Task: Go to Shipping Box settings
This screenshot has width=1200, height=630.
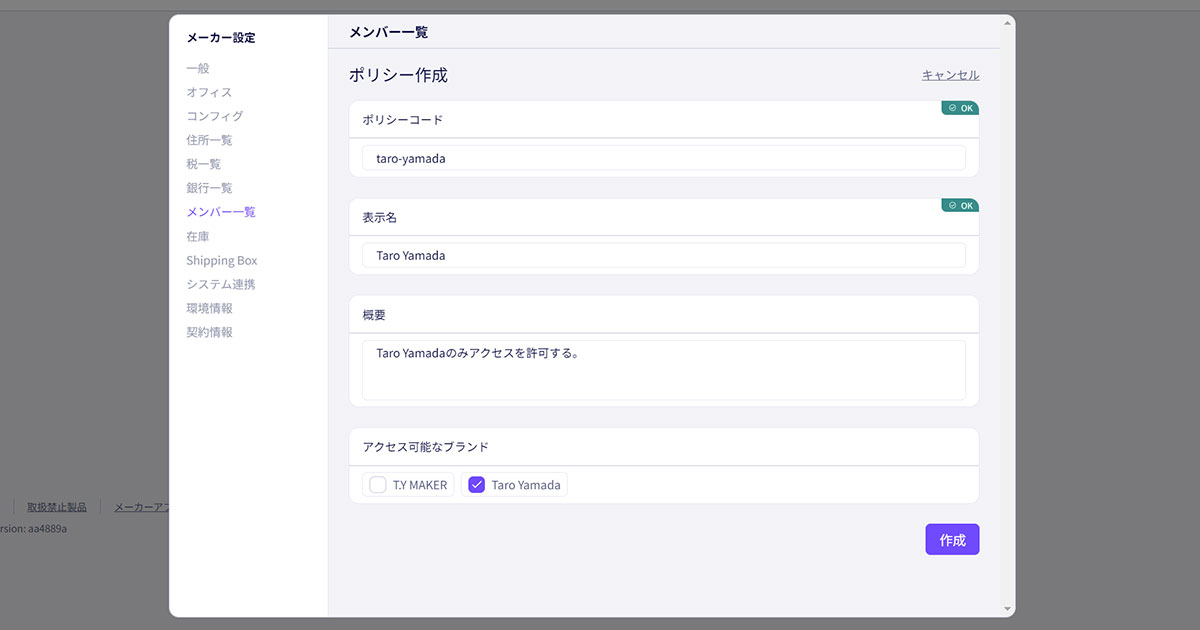Action: 221,260
